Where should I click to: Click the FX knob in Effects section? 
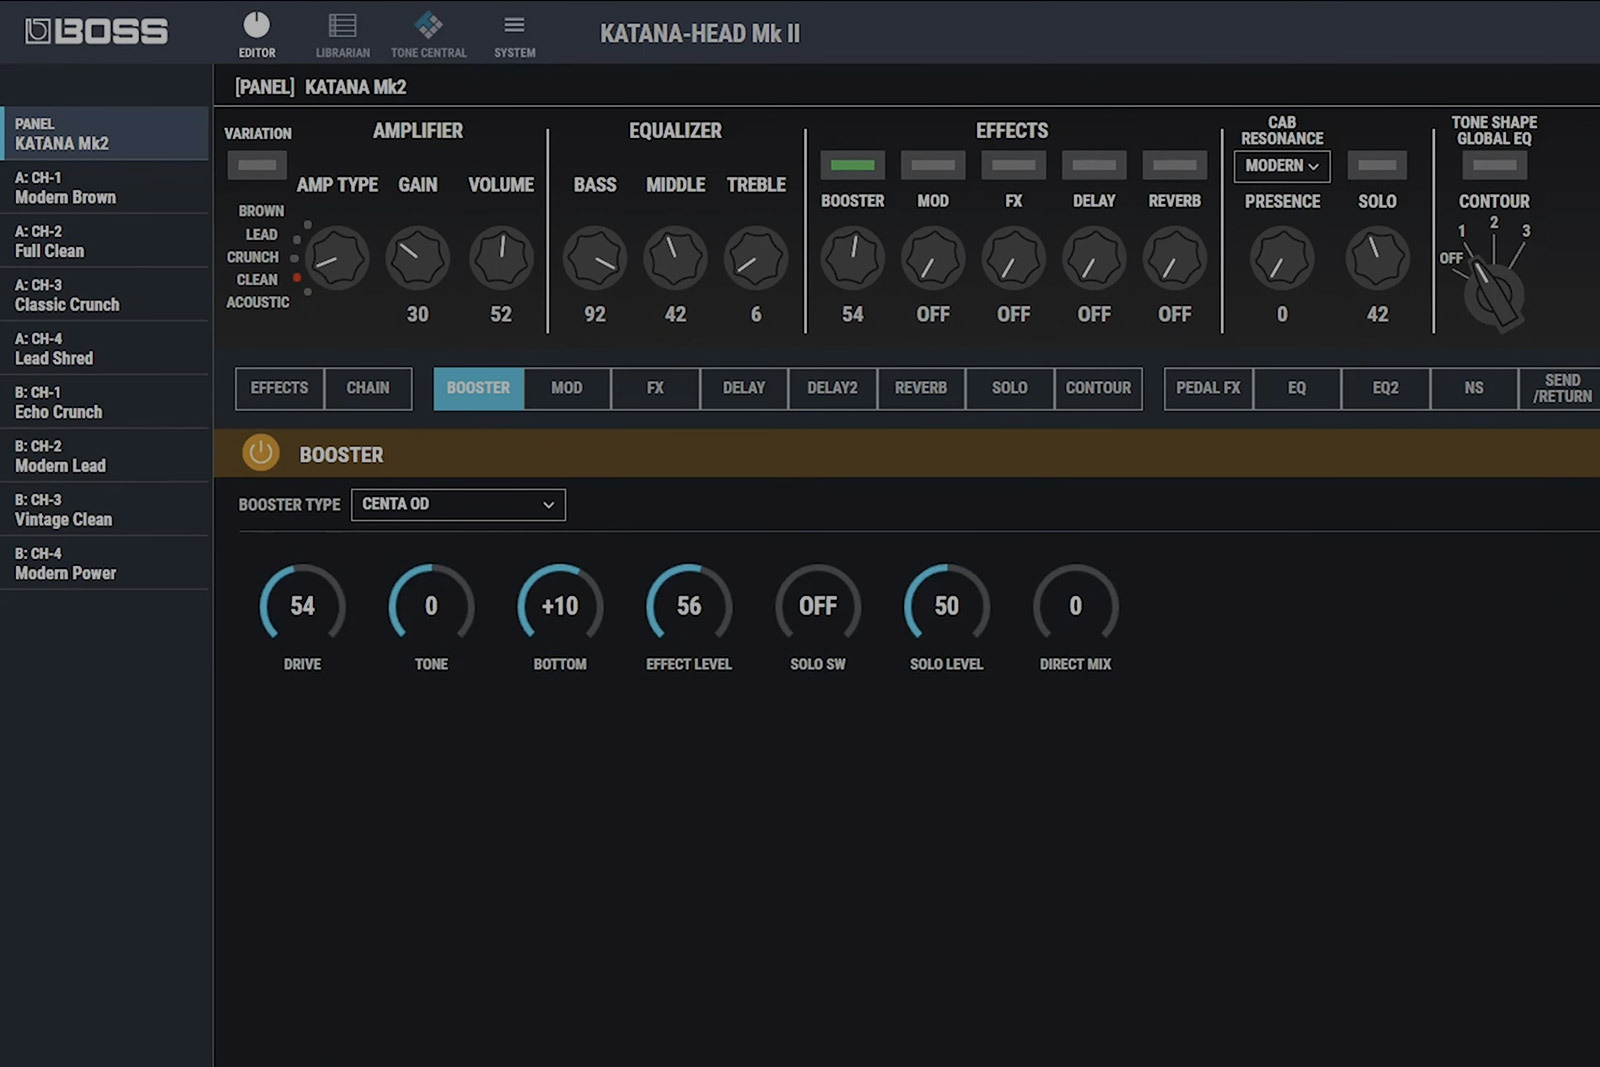[x=1014, y=258]
